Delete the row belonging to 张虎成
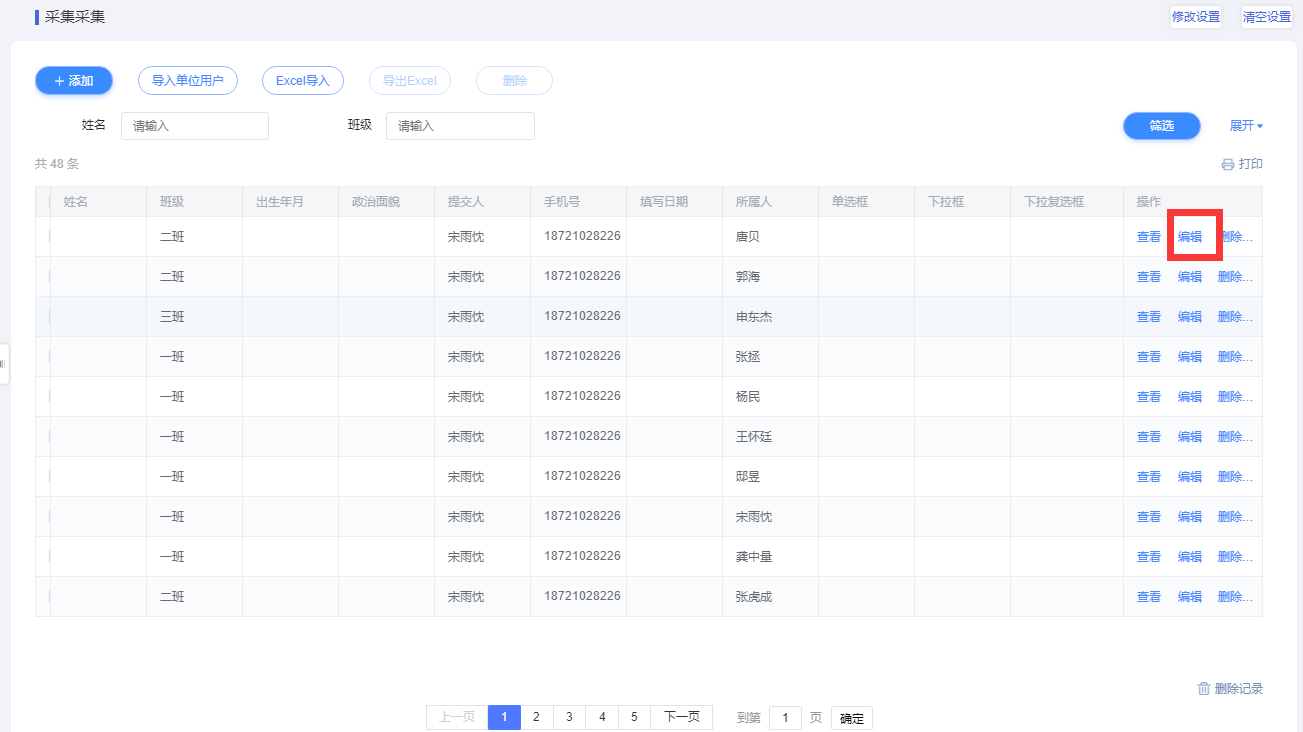This screenshot has height=732, width=1303. (1234, 597)
